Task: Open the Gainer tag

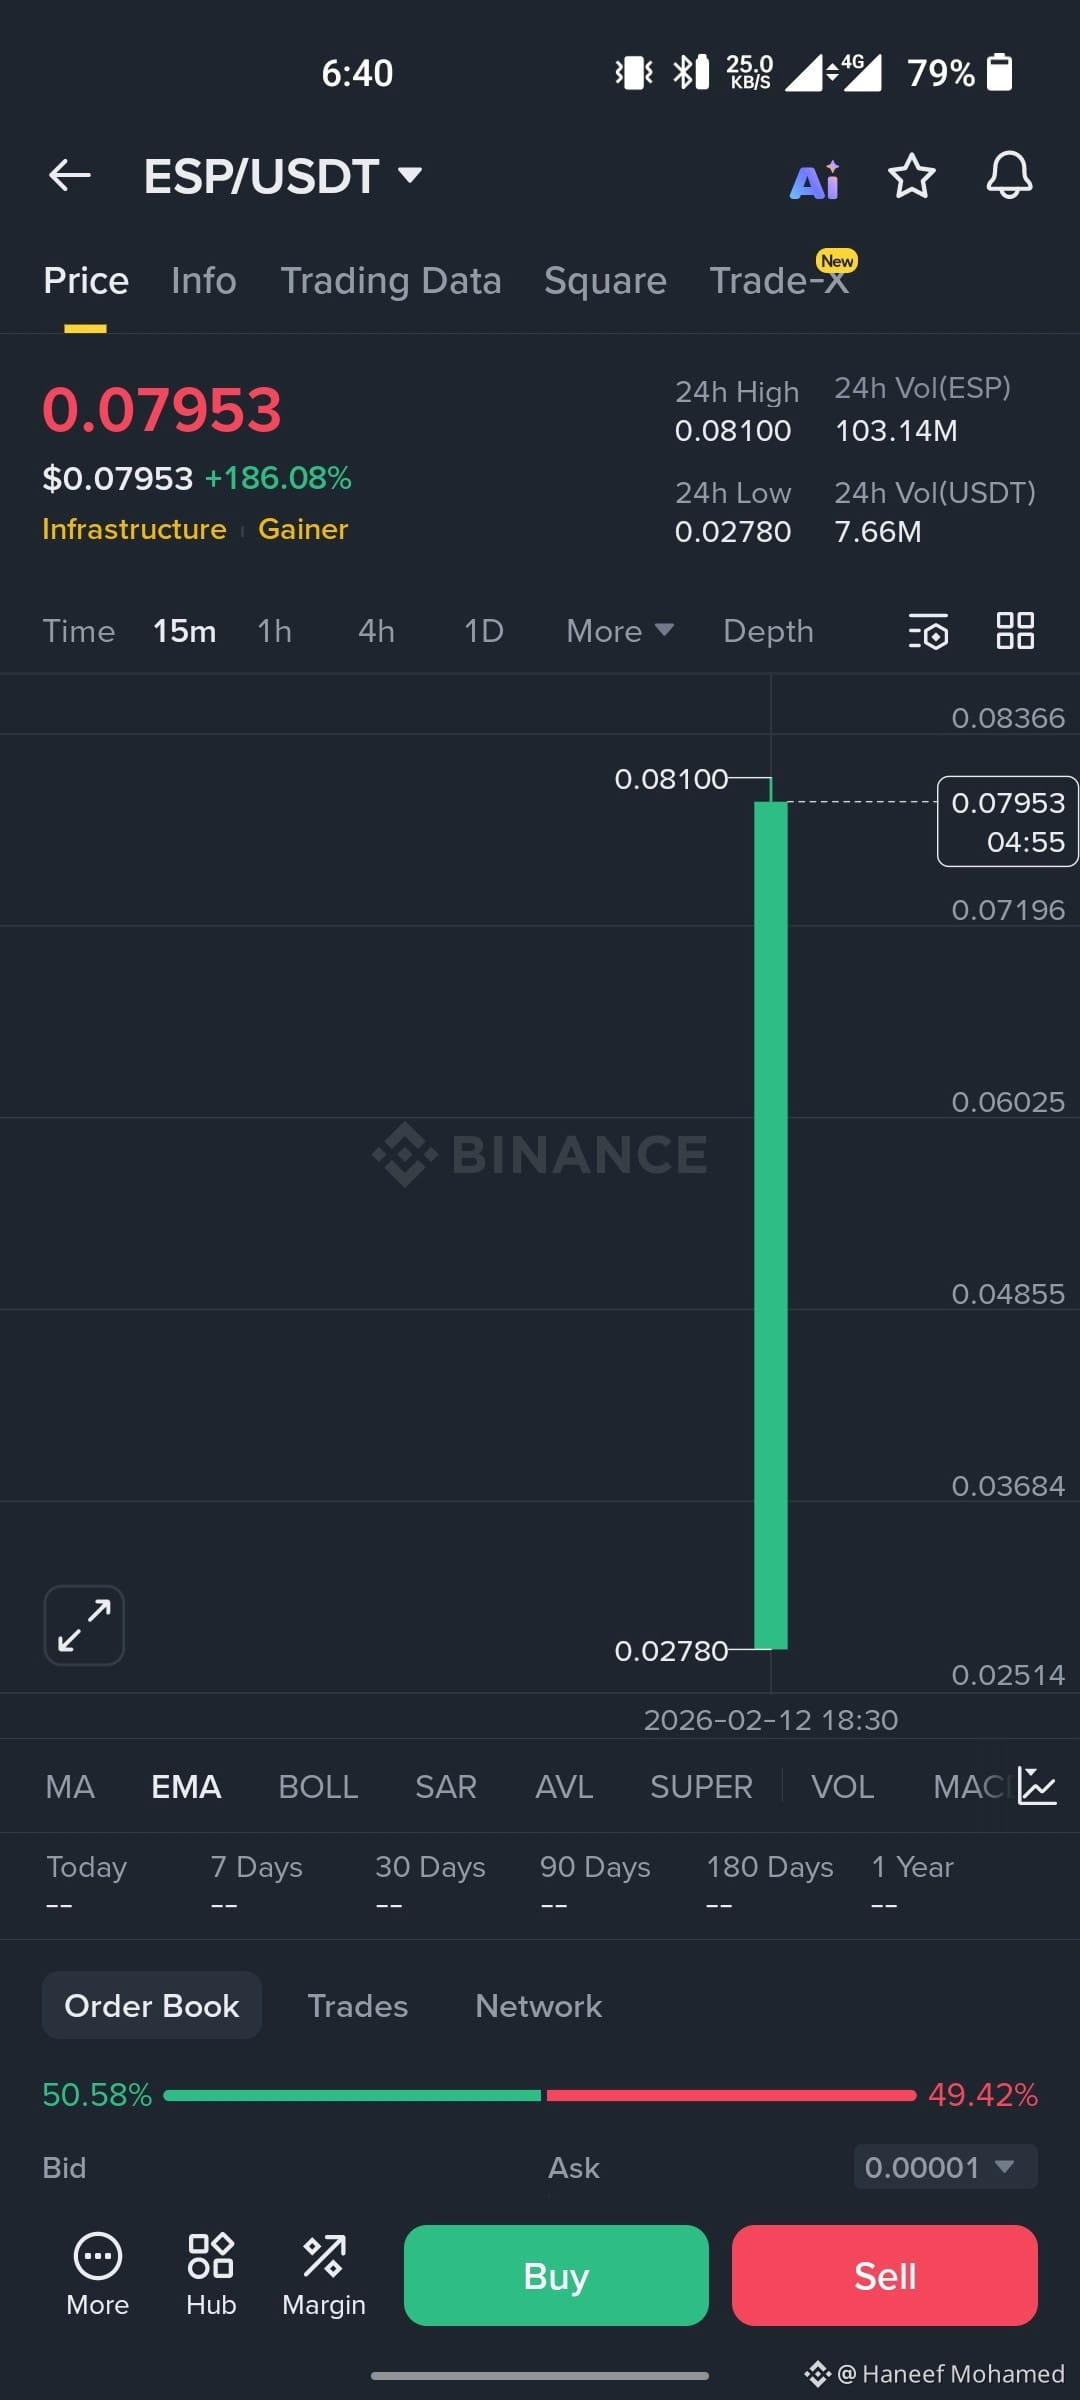Action: click(x=303, y=528)
